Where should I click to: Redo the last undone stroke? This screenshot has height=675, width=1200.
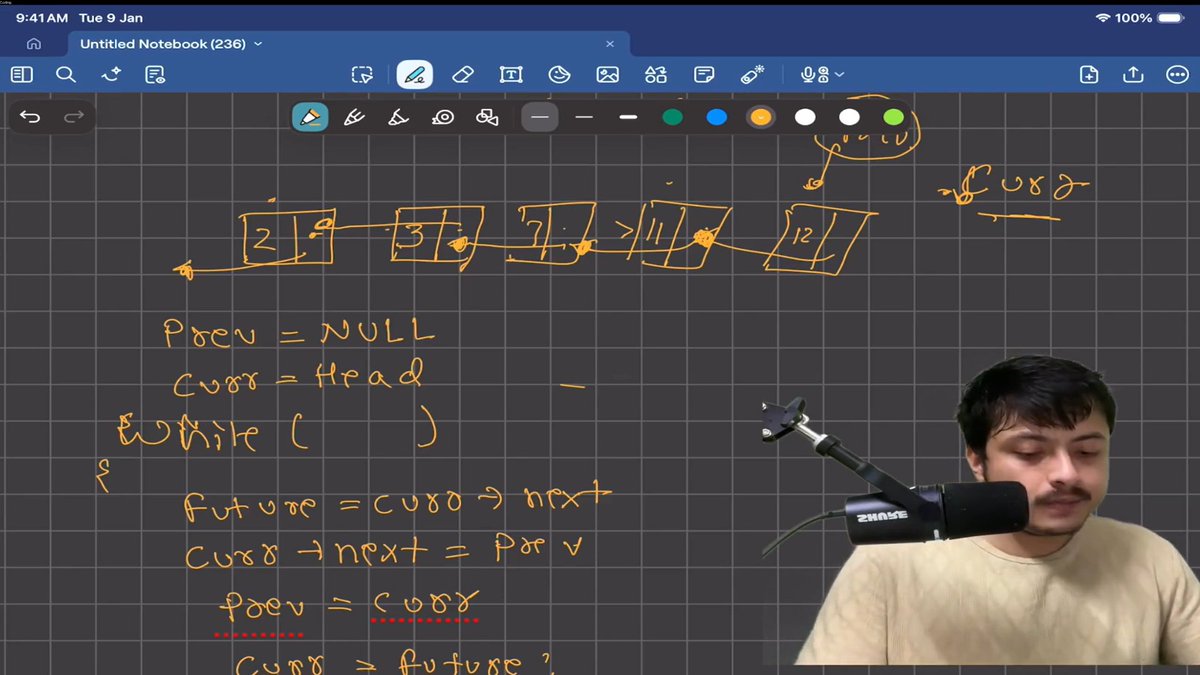(x=74, y=117)
